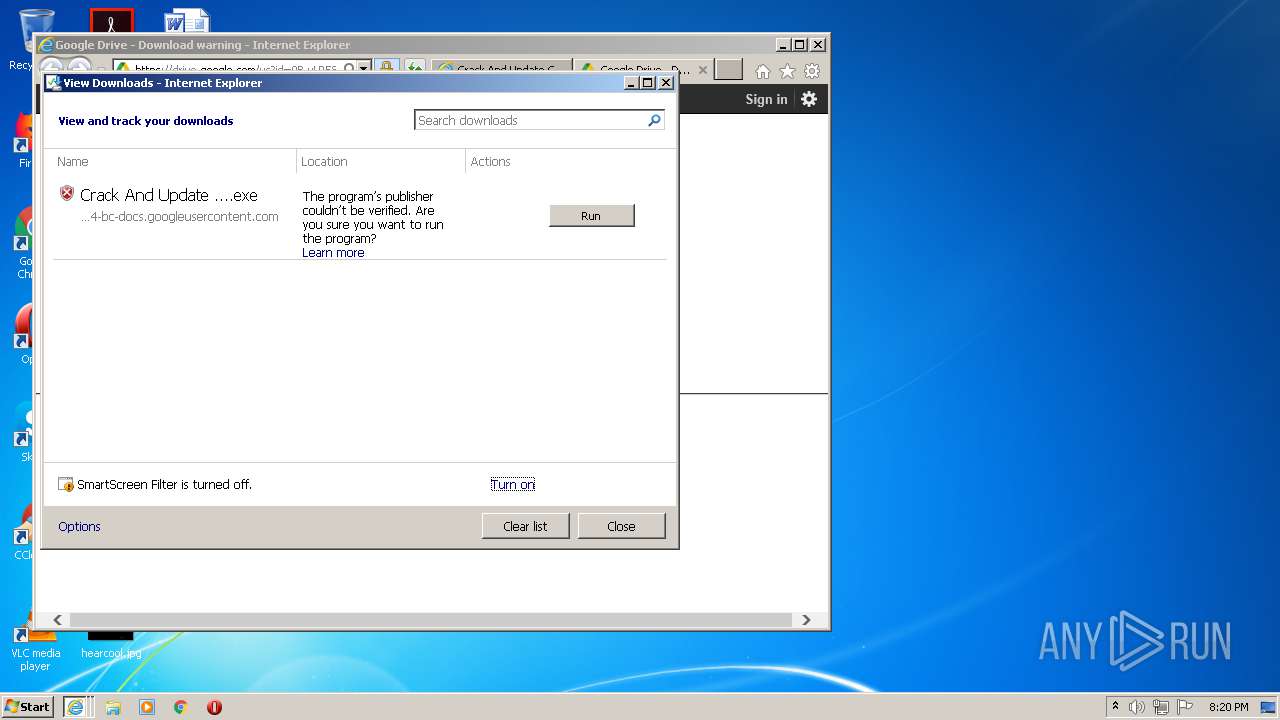Click the SmartScreen Filter status icon

click(66, 485)
